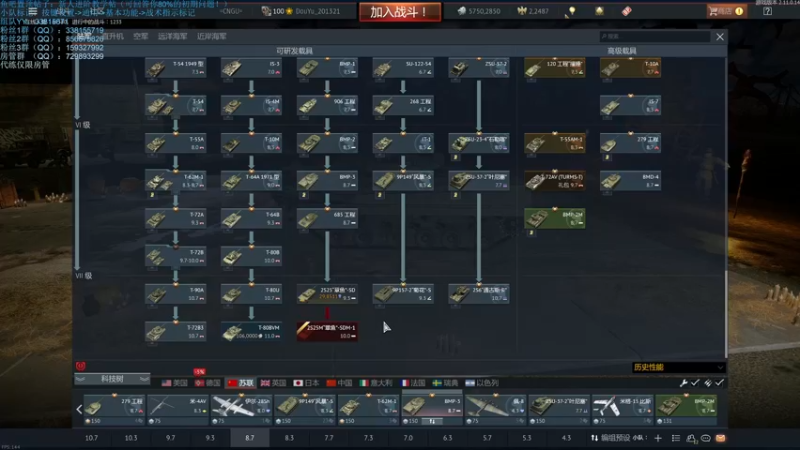Select the 7.0 lineup preset
This screenshot has height=450, width=800.
(408, 438)
